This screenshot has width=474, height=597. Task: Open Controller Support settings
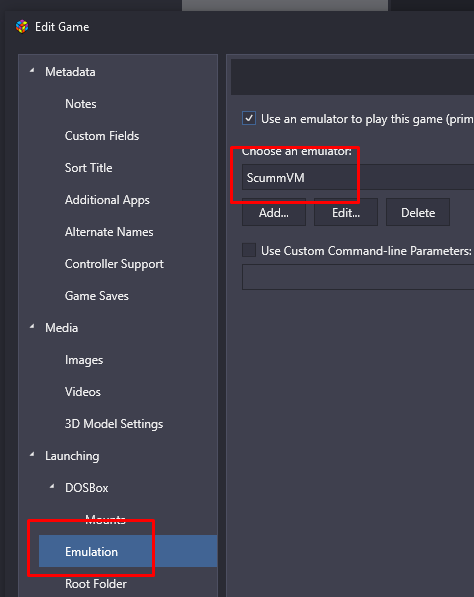pos(114,264)
